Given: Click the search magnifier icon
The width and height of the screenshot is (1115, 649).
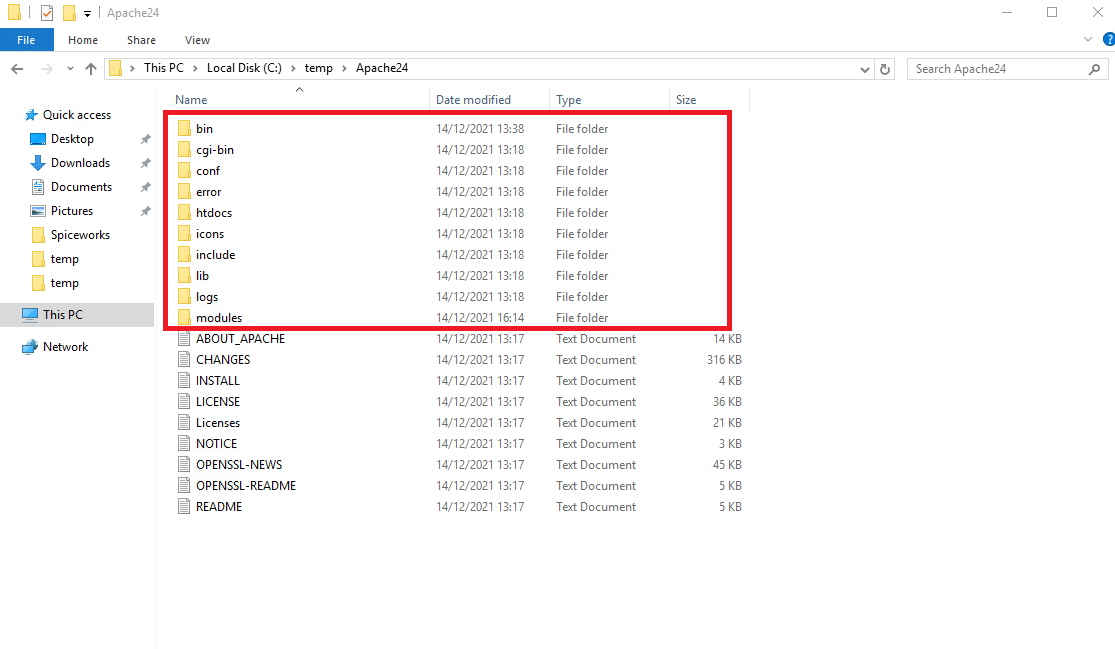Looking at the screenshot, I should coord(1094,69).
